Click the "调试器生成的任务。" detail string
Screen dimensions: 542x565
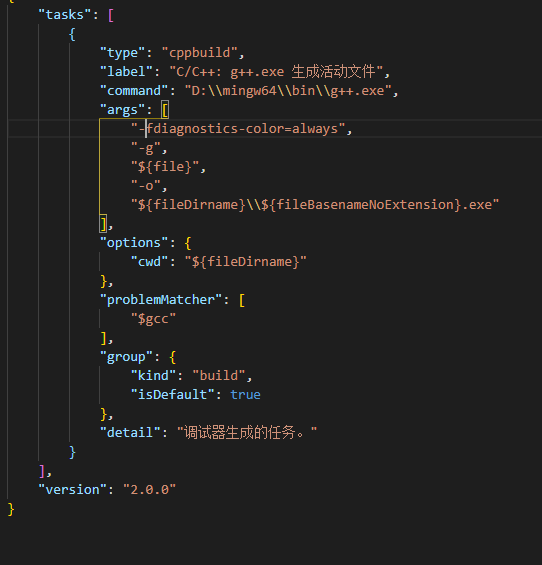(x=247, y=432)
